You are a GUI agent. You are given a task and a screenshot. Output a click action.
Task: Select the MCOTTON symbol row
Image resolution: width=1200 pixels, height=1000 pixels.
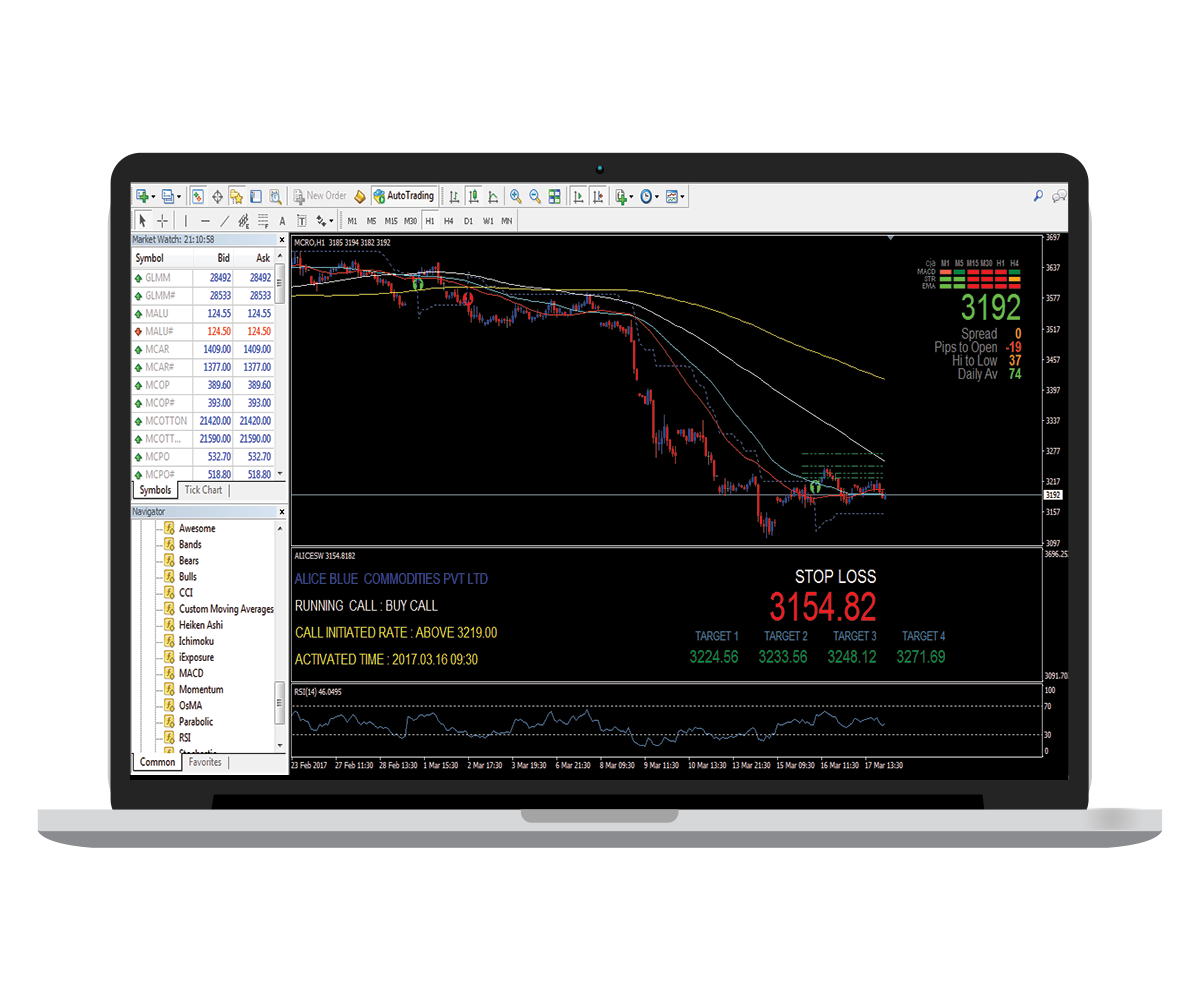coord(204,421)
